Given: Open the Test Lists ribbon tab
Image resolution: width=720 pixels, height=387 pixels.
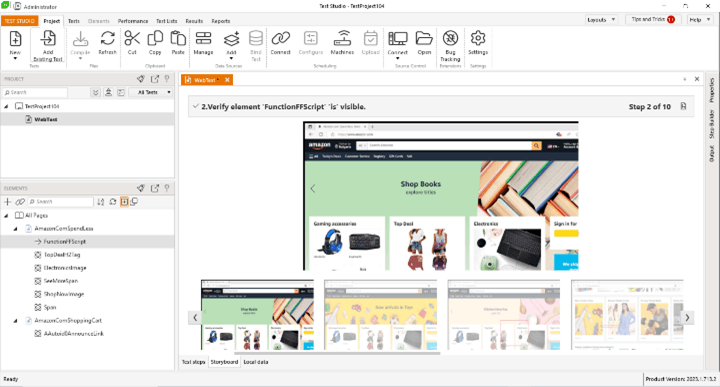Looking at the screenshot, I should click(x=166, y=21).
